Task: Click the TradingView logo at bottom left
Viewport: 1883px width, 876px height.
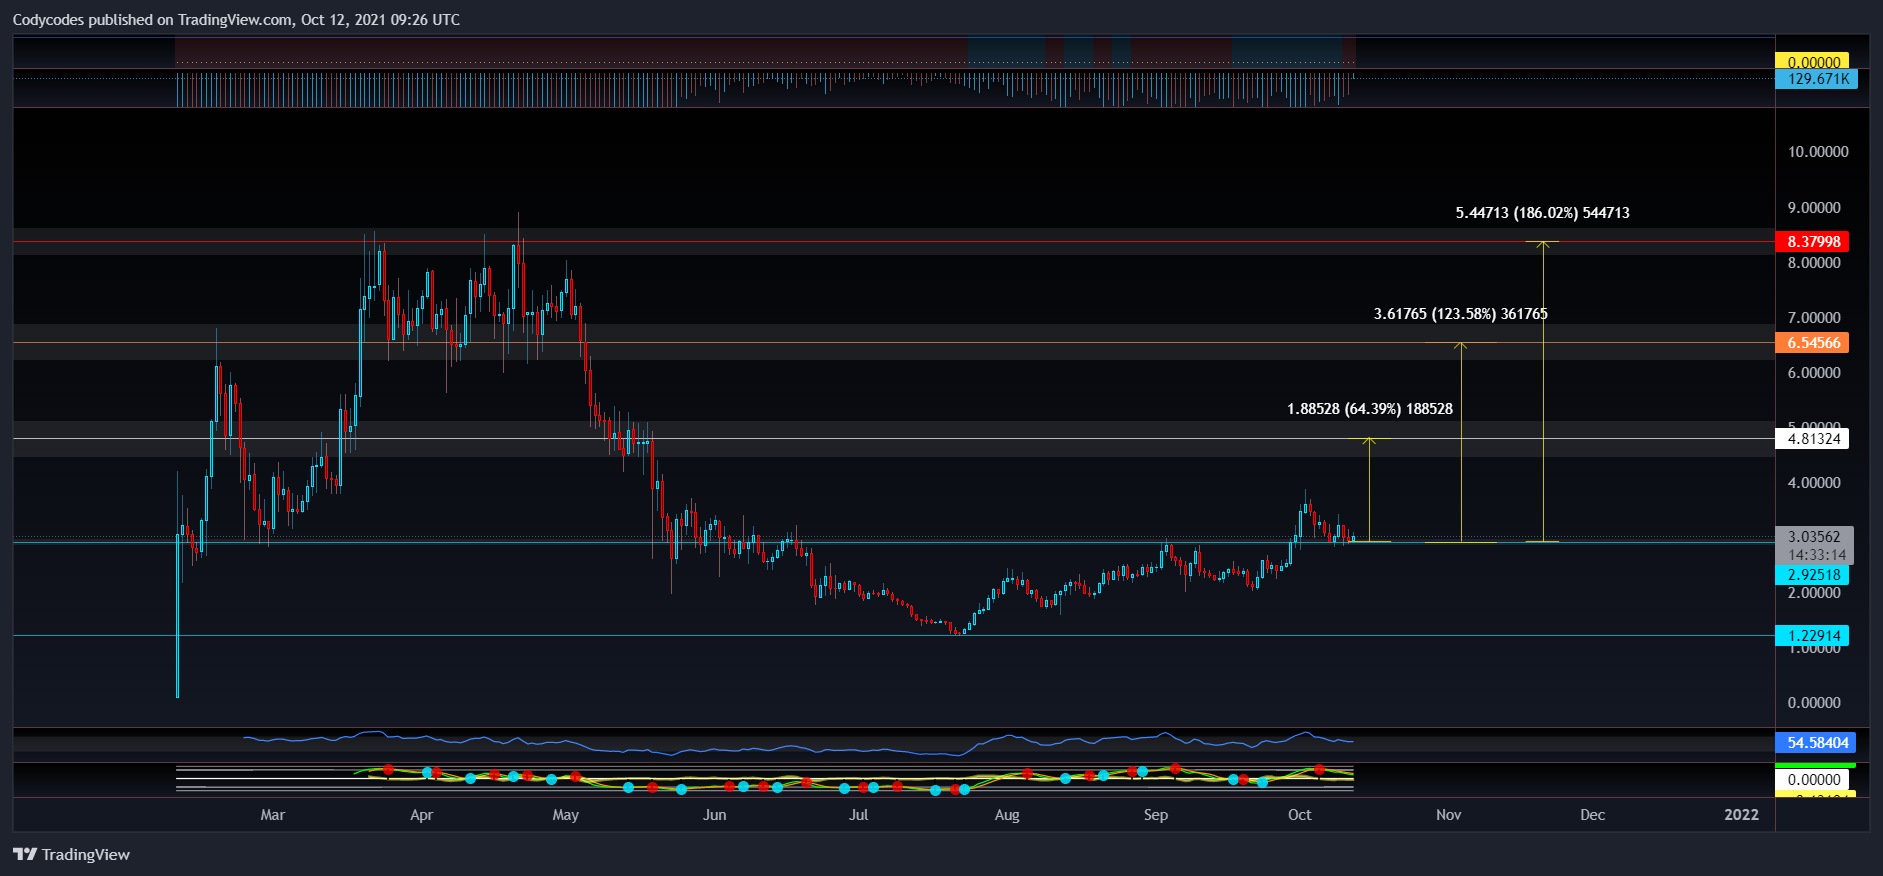Action: click(x=71, y=854)
